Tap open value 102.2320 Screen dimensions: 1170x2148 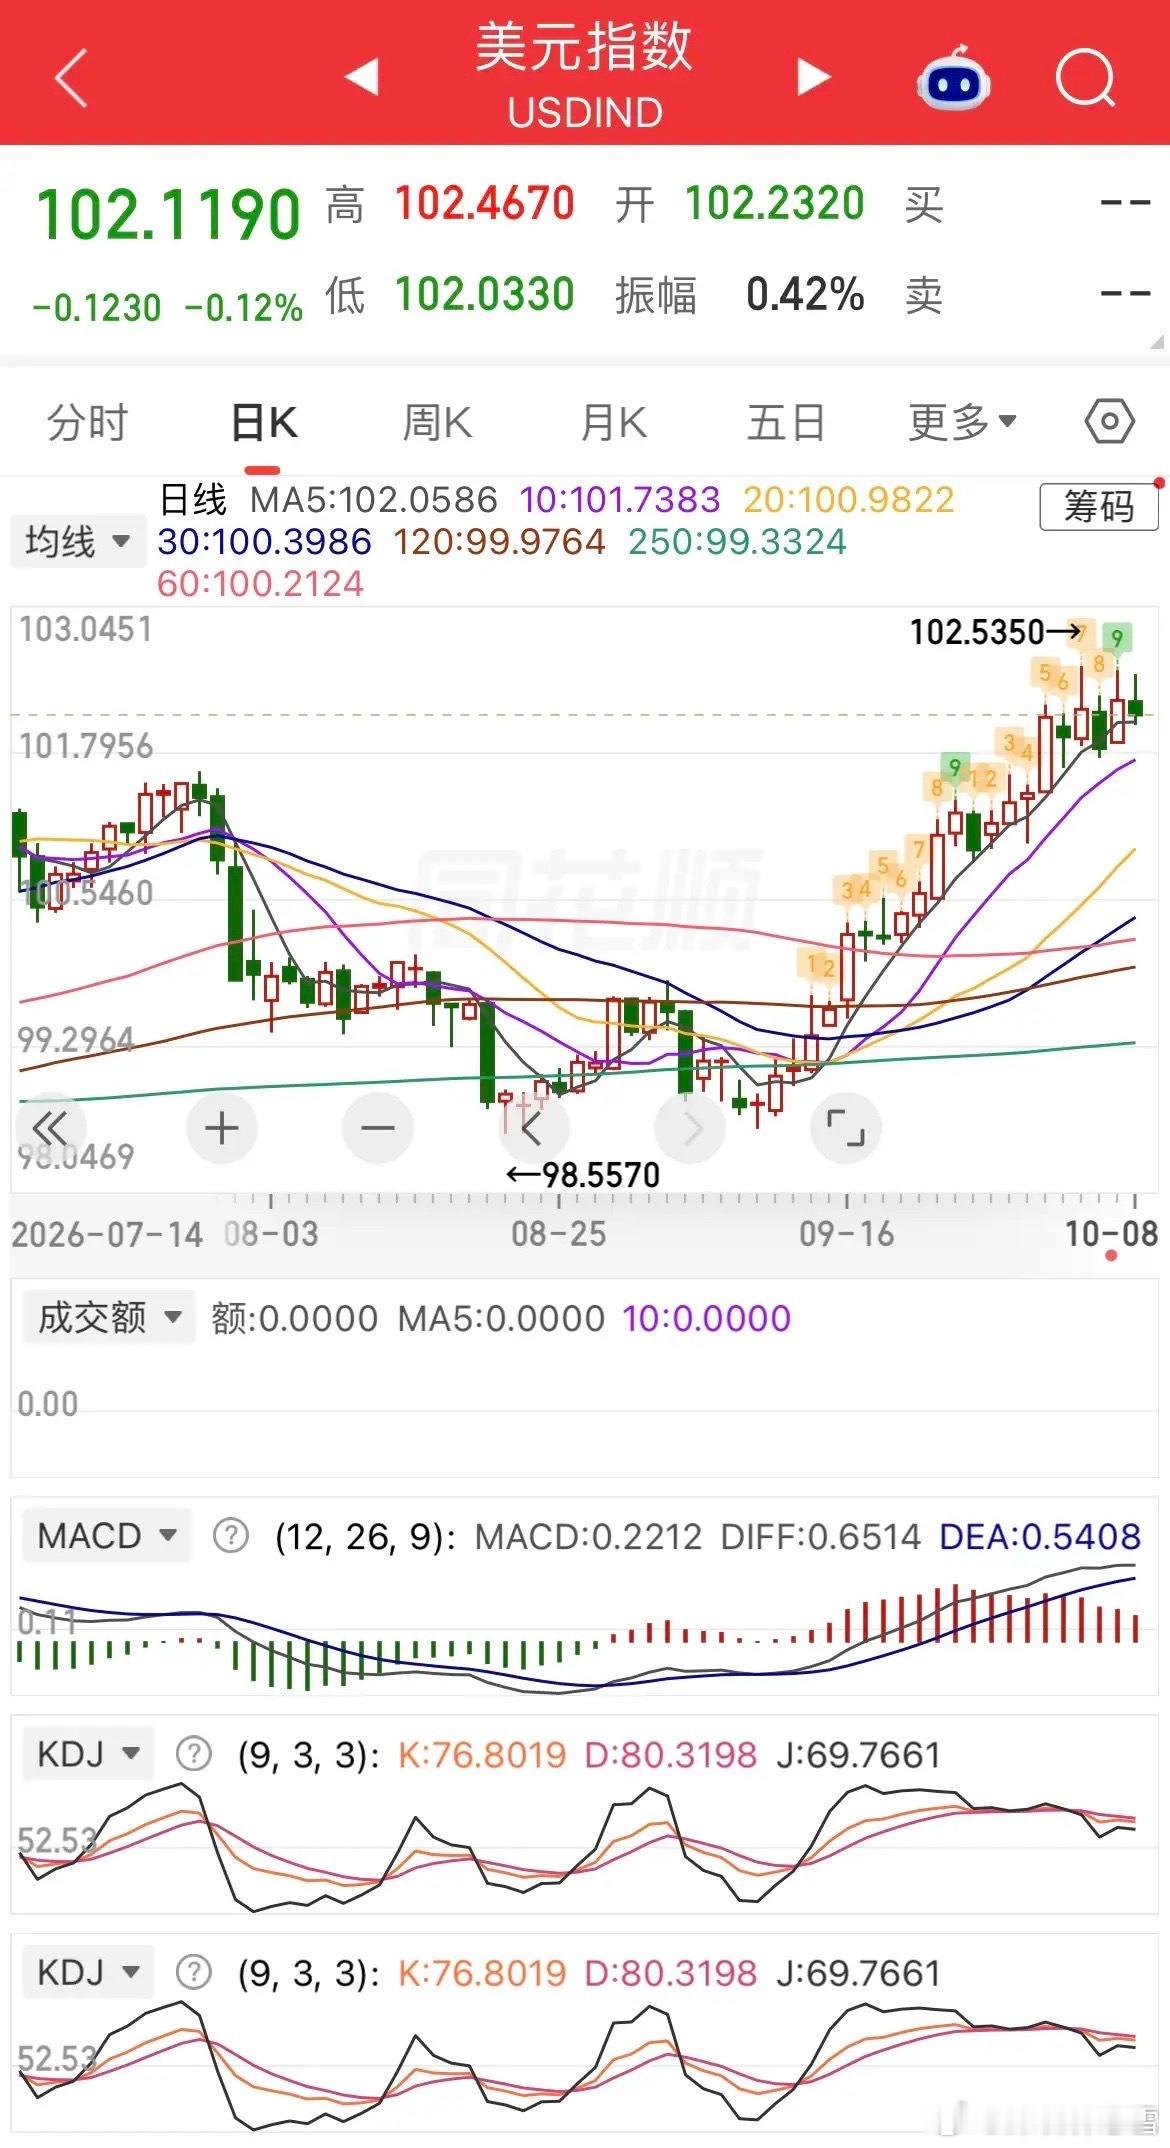[x=774, y=204]
